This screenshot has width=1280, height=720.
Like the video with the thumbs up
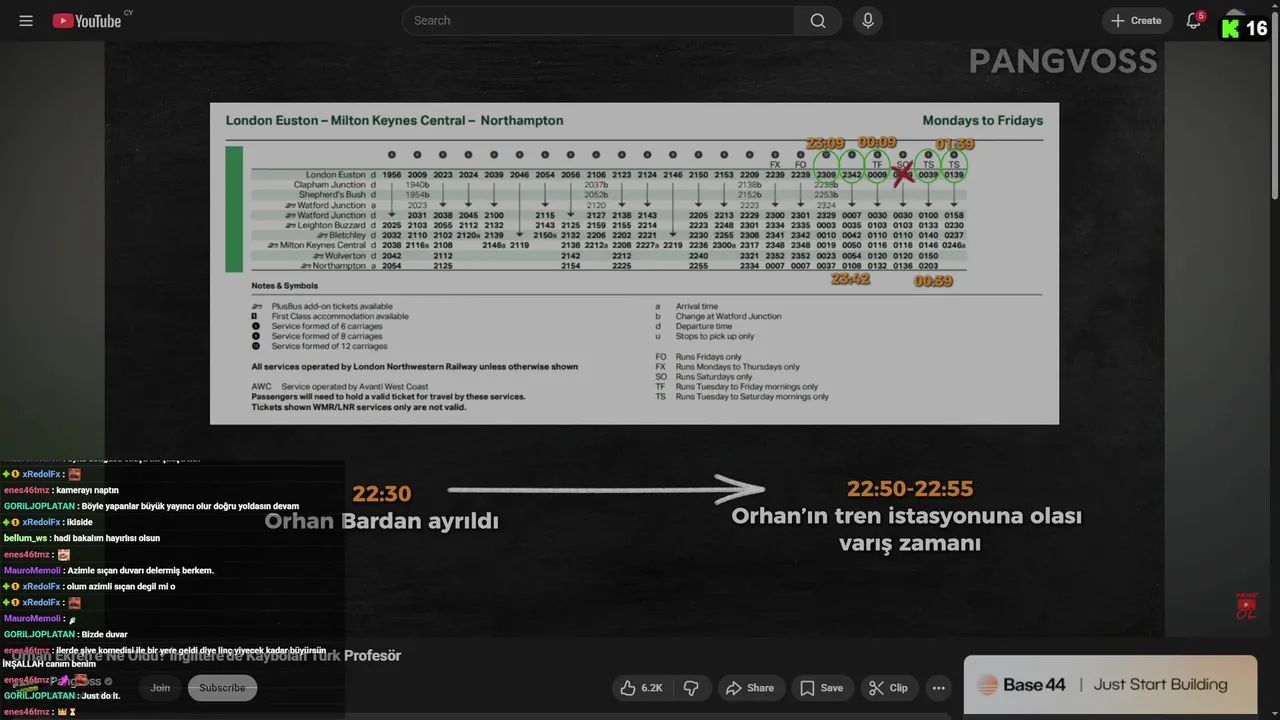pyautogui.click(x=641, y=688)
